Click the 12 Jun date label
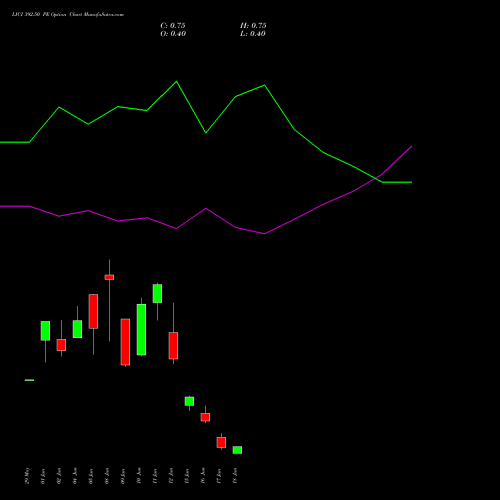This screenshot has height=500, width=500. point(171,476)
